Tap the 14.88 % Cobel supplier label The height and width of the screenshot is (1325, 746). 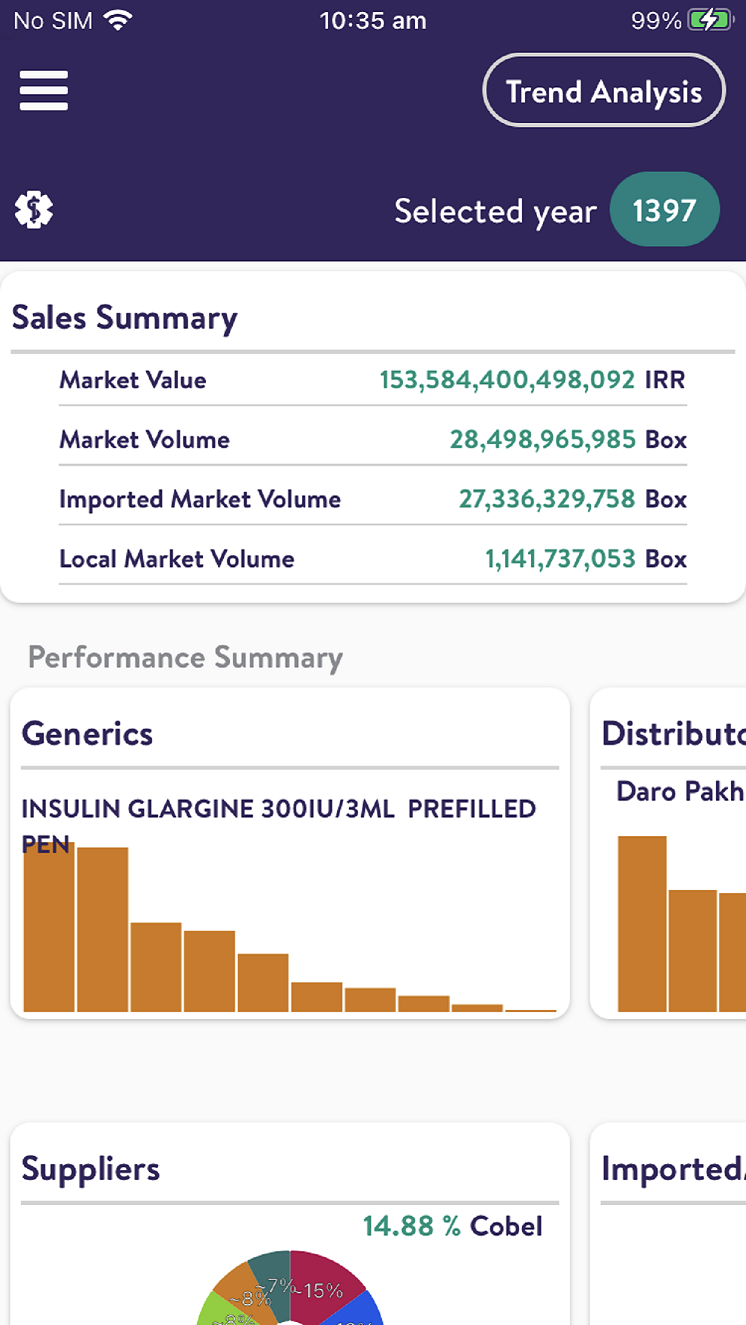click(452, 1226)
